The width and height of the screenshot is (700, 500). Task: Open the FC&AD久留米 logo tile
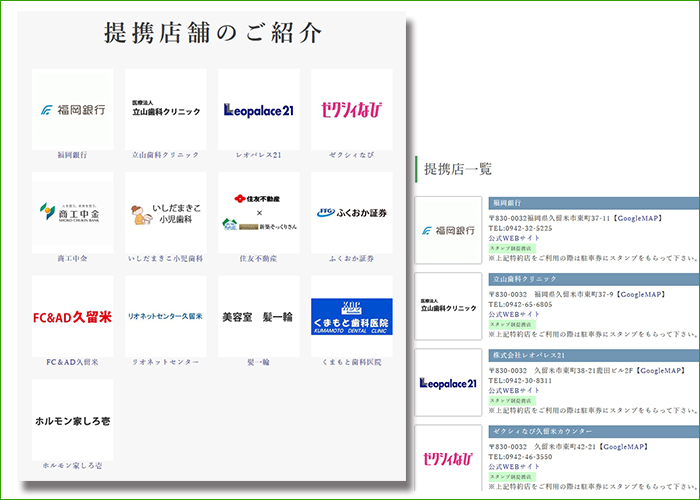72,317
